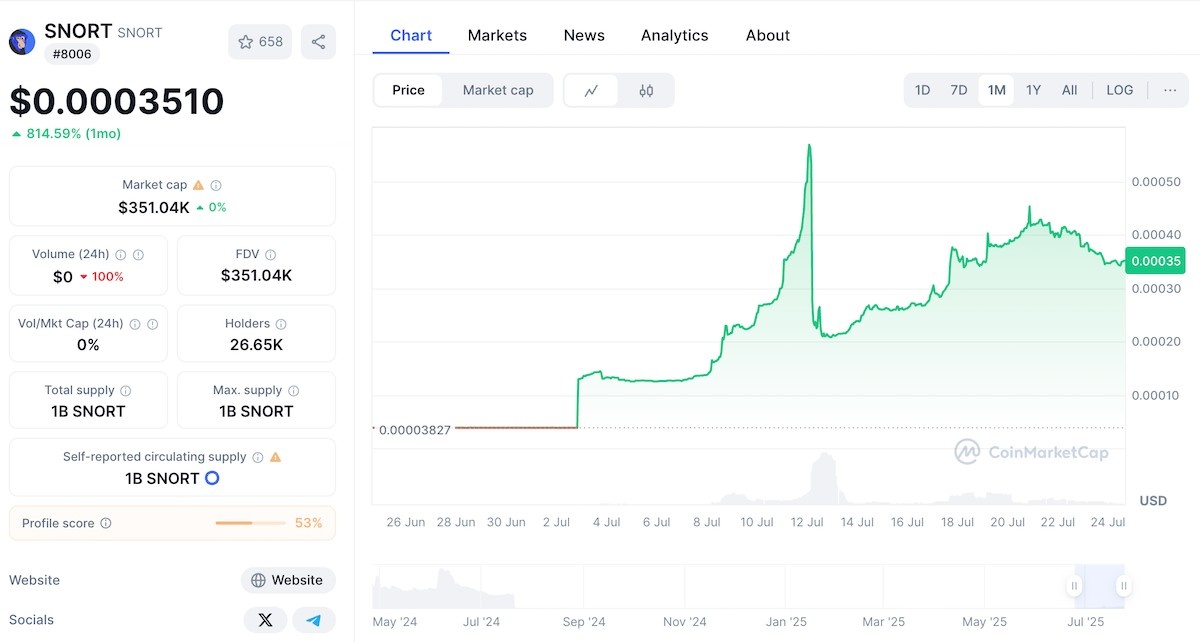Click the left handle of the timeline range selector

pyautogui.click(x=1075, y=586)
